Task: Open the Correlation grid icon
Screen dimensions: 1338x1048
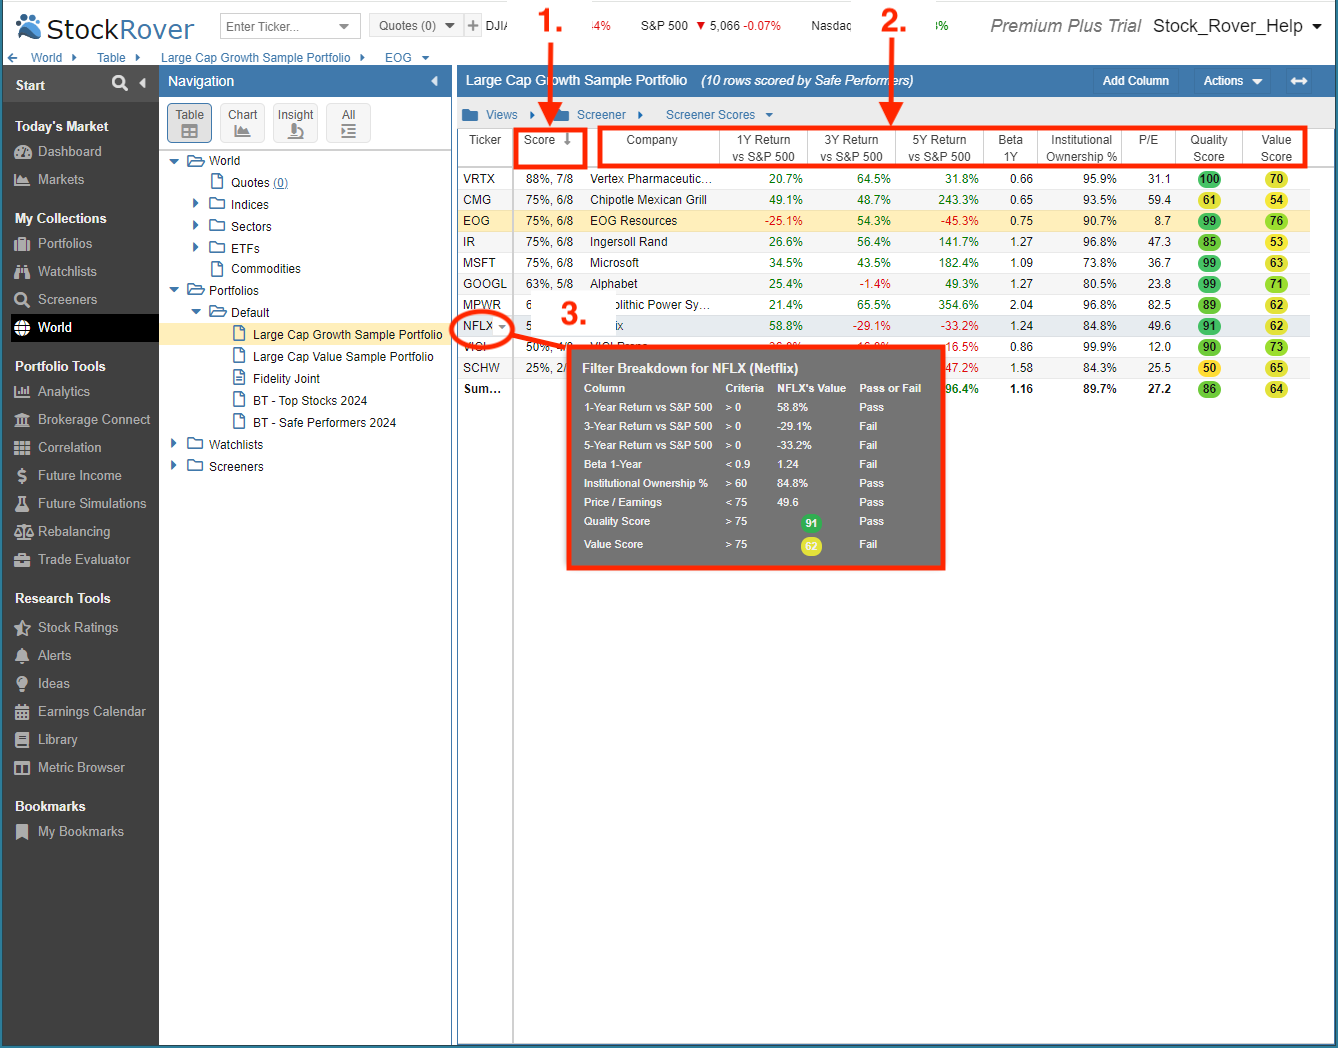Action: (x=22, y=448)
